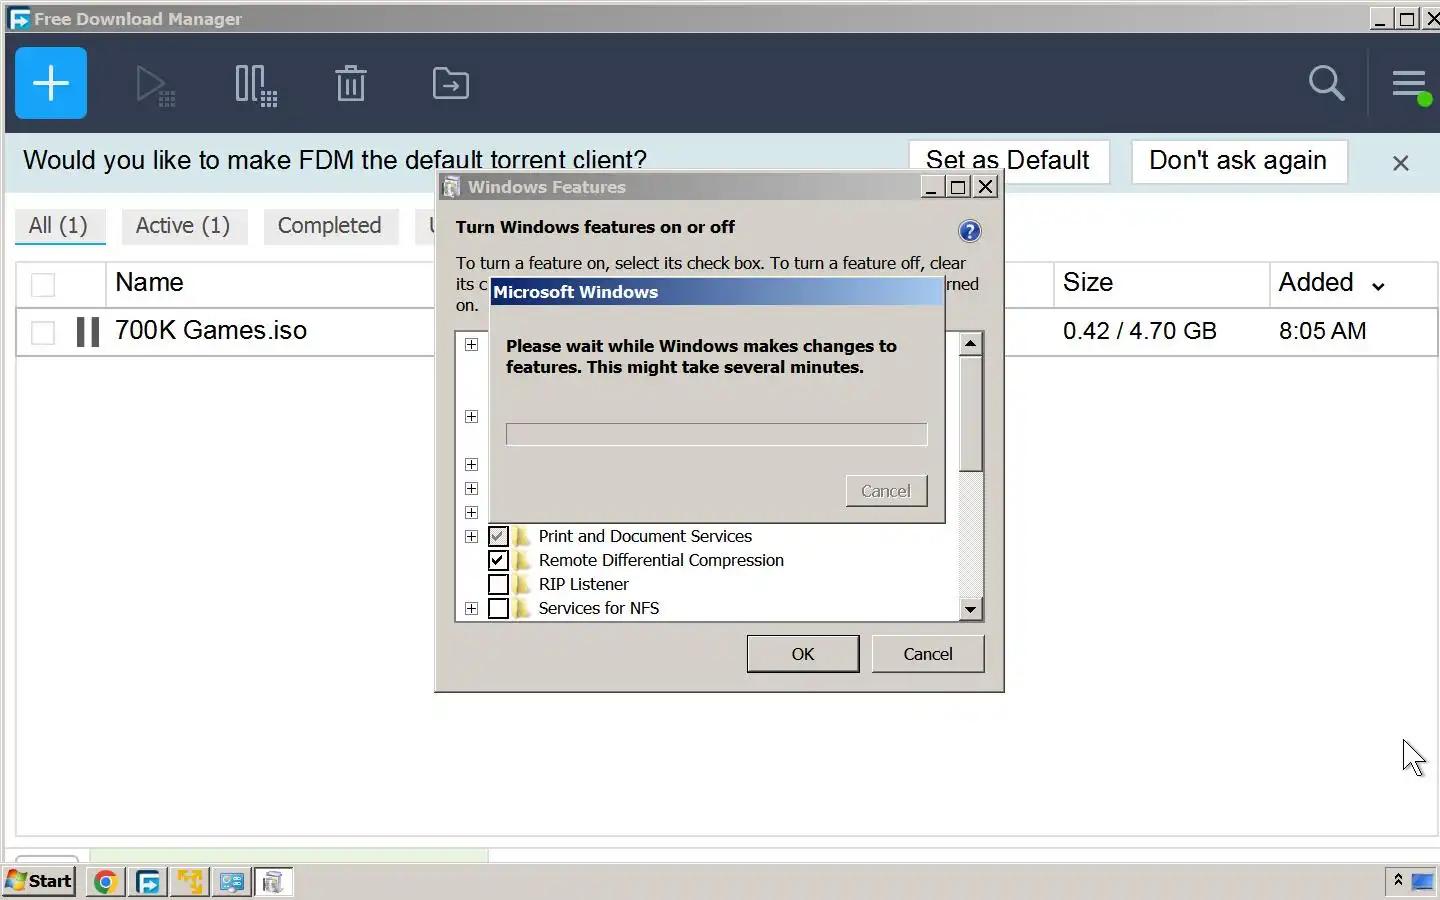Click the Added column sort arrow
Screen dimensions: 1440x900
pos(1378,287)
